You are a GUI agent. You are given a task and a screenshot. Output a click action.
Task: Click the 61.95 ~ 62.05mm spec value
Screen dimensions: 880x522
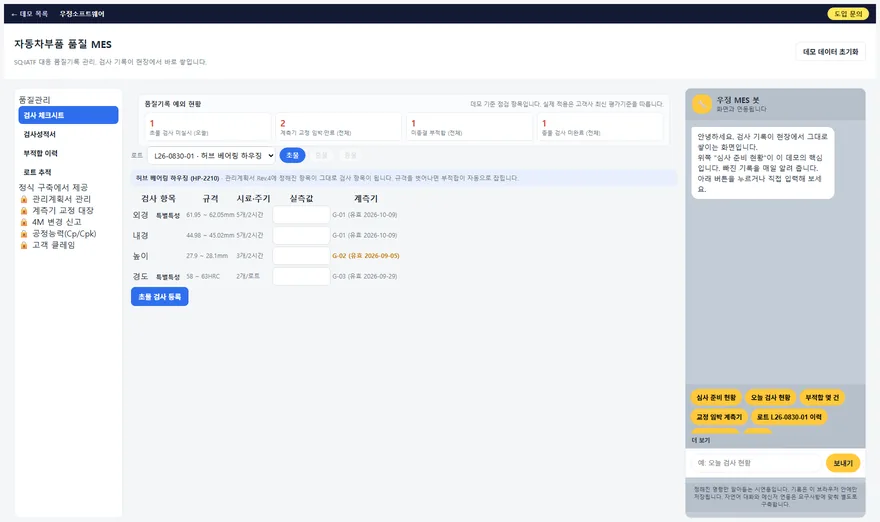tap(210, 215)
